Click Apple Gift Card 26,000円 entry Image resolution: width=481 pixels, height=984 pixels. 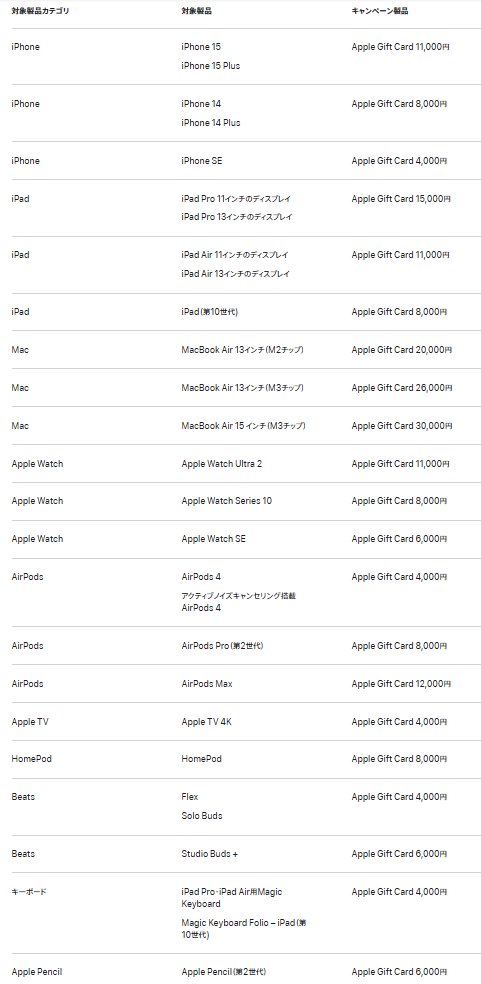(x=401, y=388)
